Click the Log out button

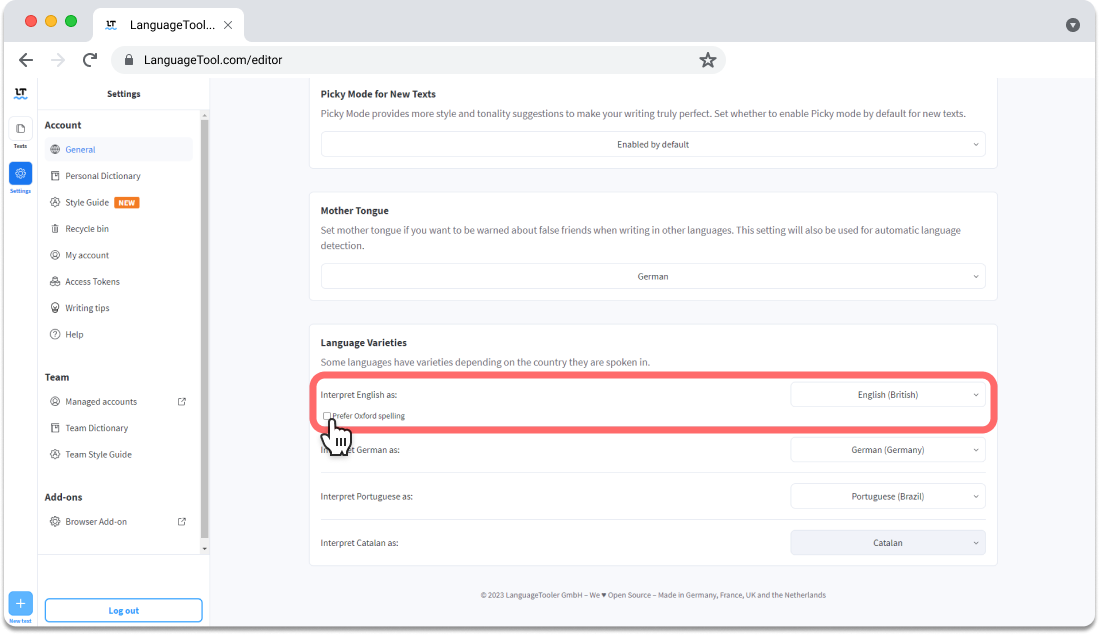pos(123,610)
